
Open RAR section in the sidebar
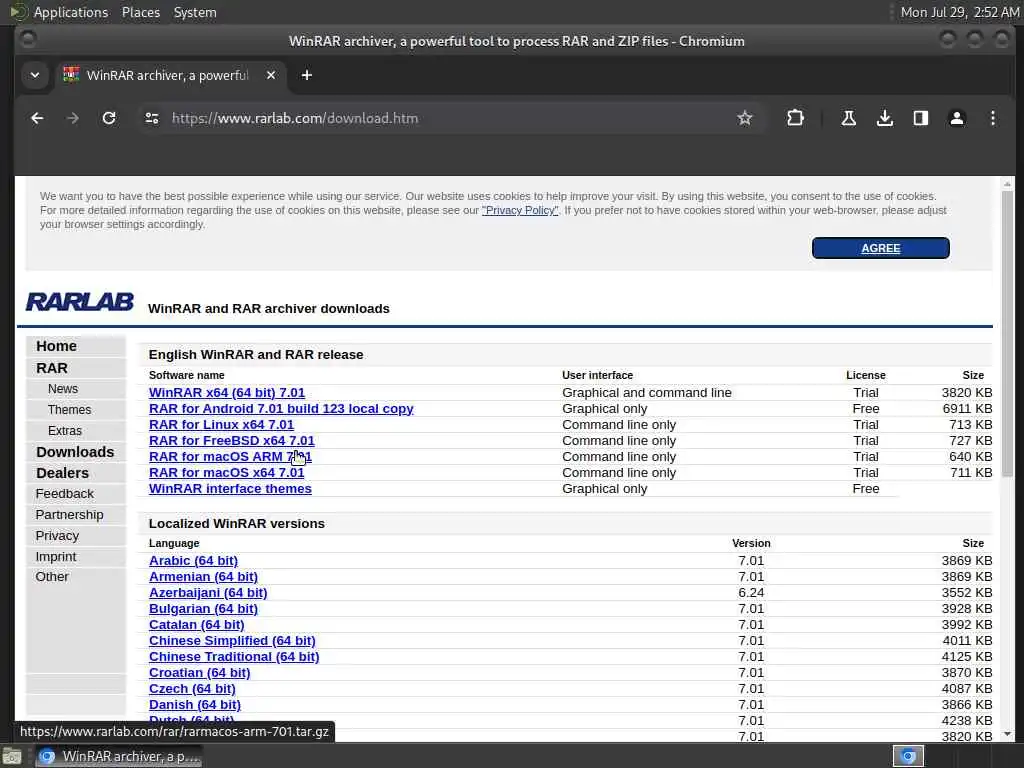coord(52,368)
